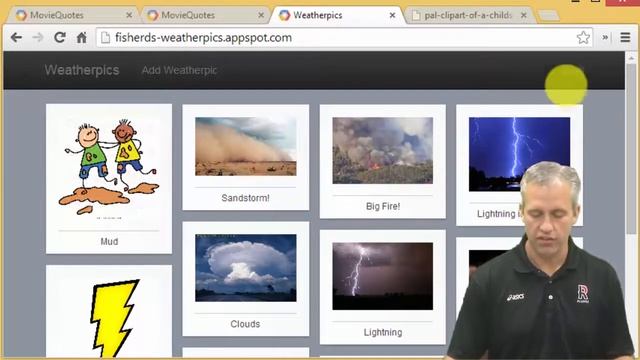Open the Add Weatherpic link
Screen dimensions: 640x360
(179, 70)
